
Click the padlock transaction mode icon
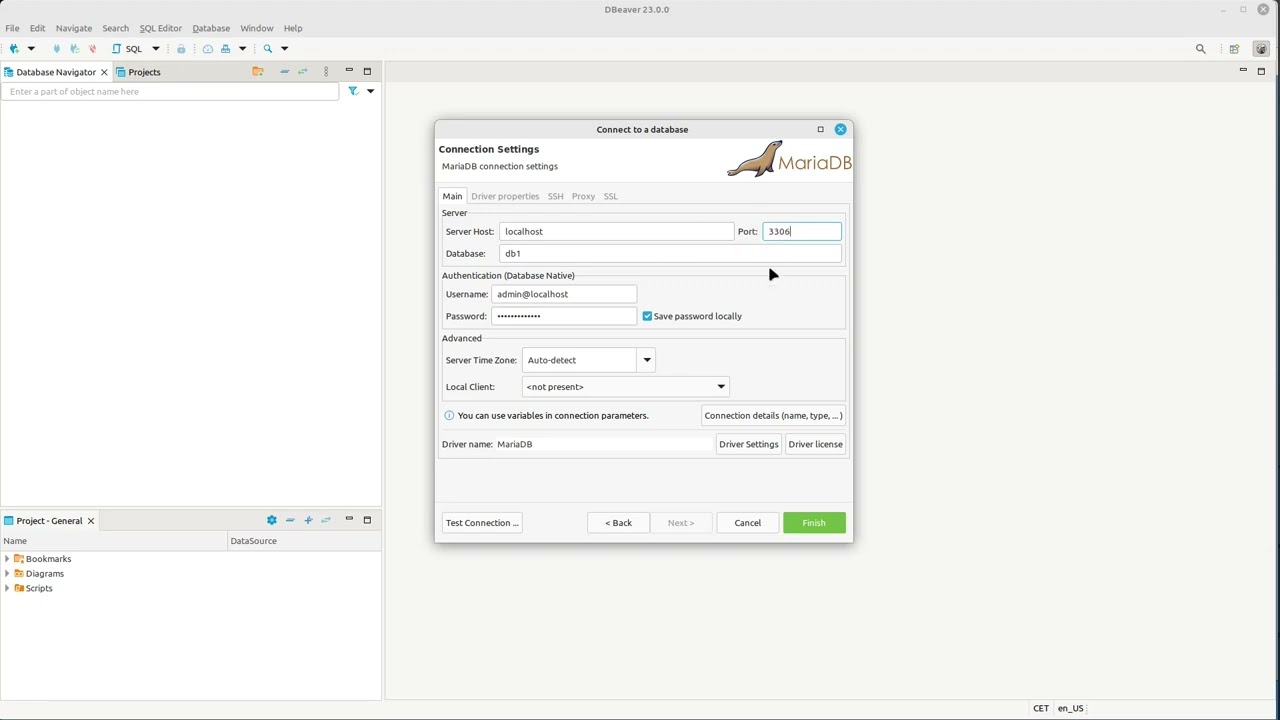[x=181, y=48]
